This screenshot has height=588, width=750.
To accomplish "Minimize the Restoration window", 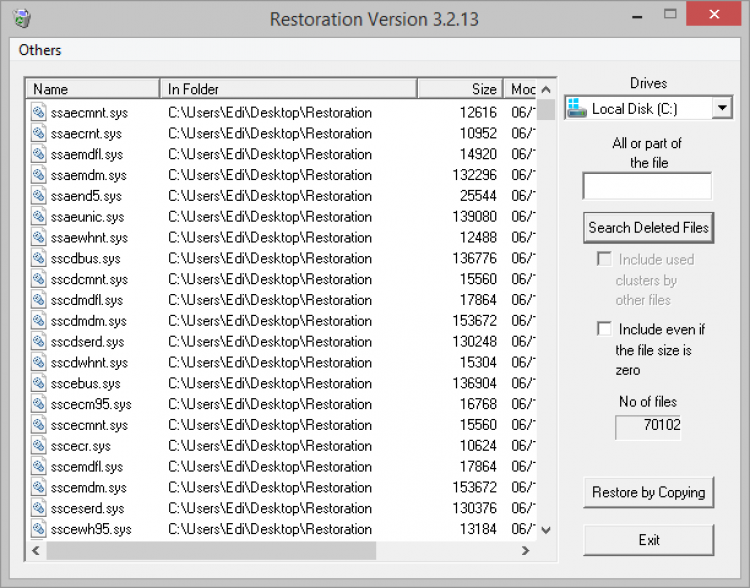I will [x=637, y=16].
